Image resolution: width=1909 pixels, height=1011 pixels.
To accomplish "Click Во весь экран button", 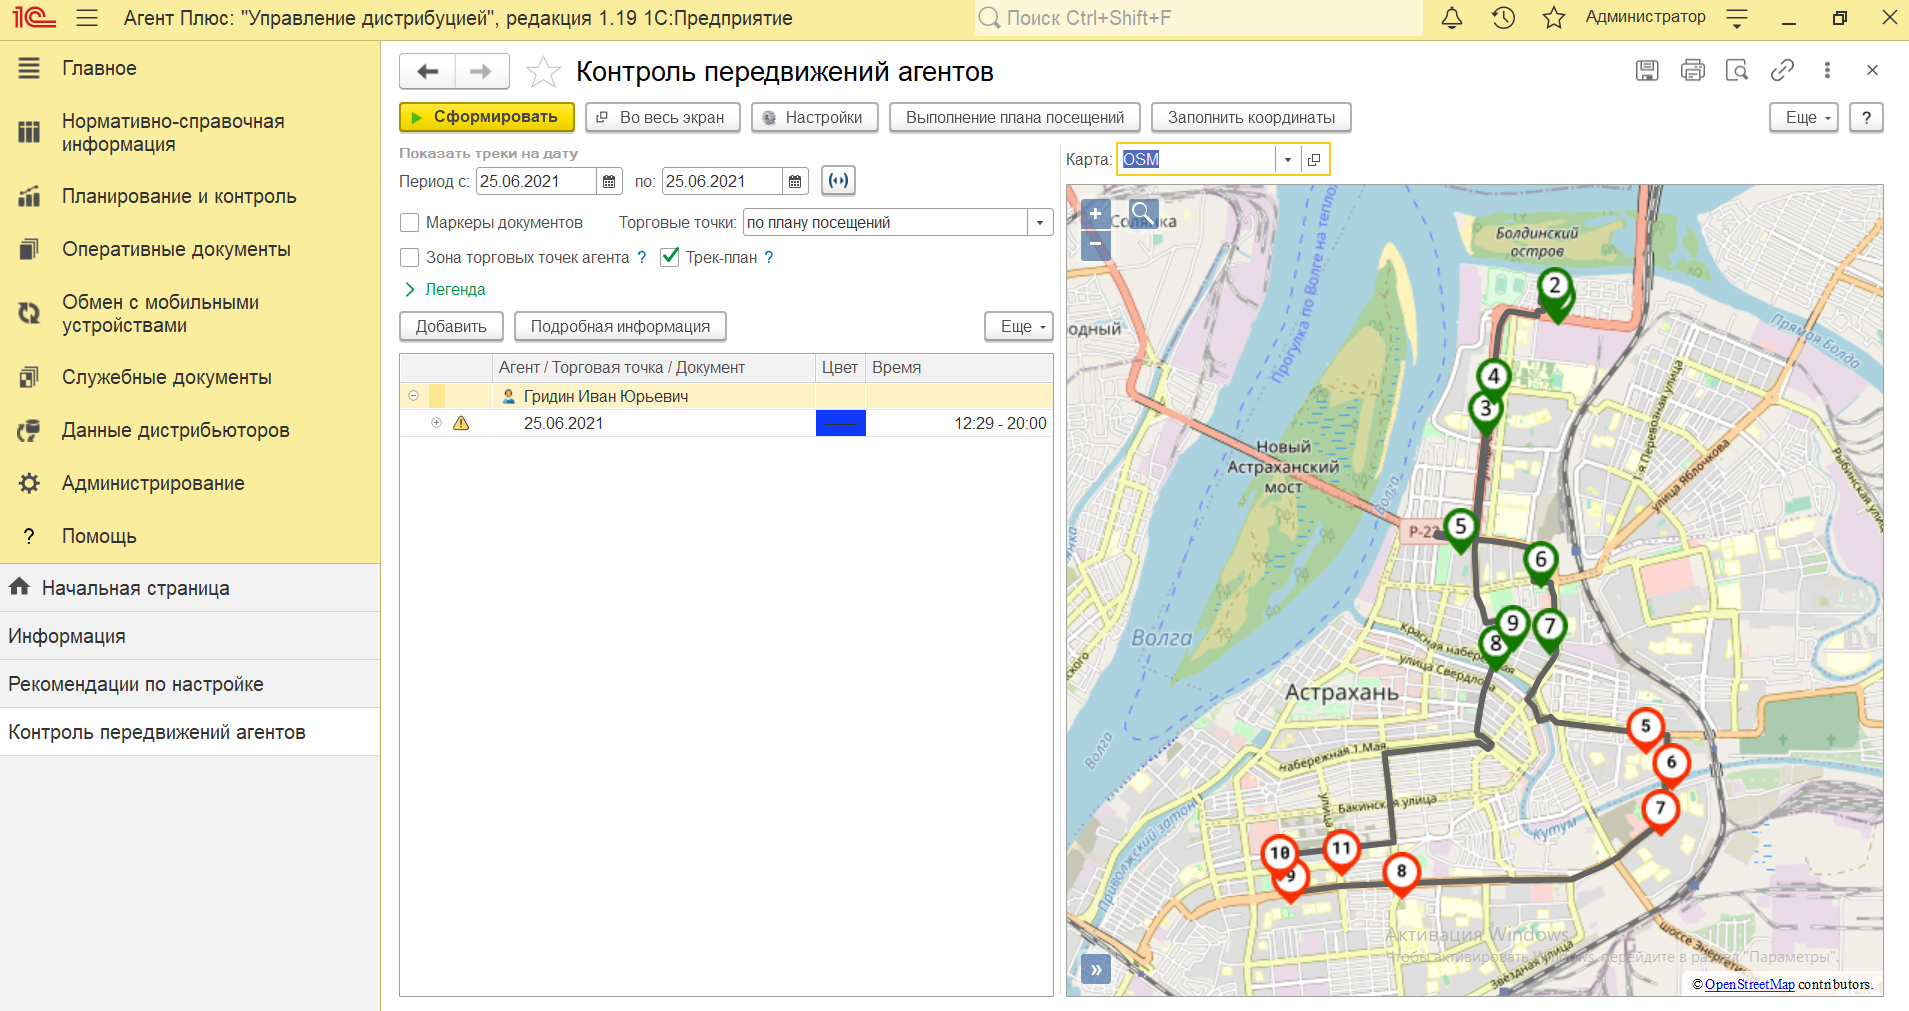I will 662,117.
